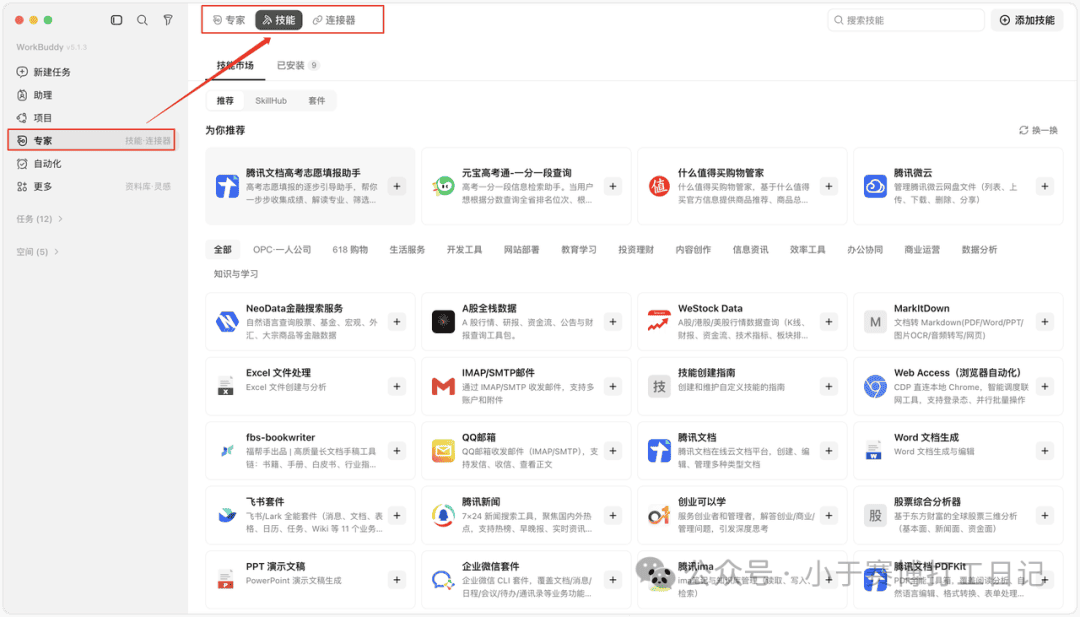Filter by OPC·一人公司 category

pos(282,249)
